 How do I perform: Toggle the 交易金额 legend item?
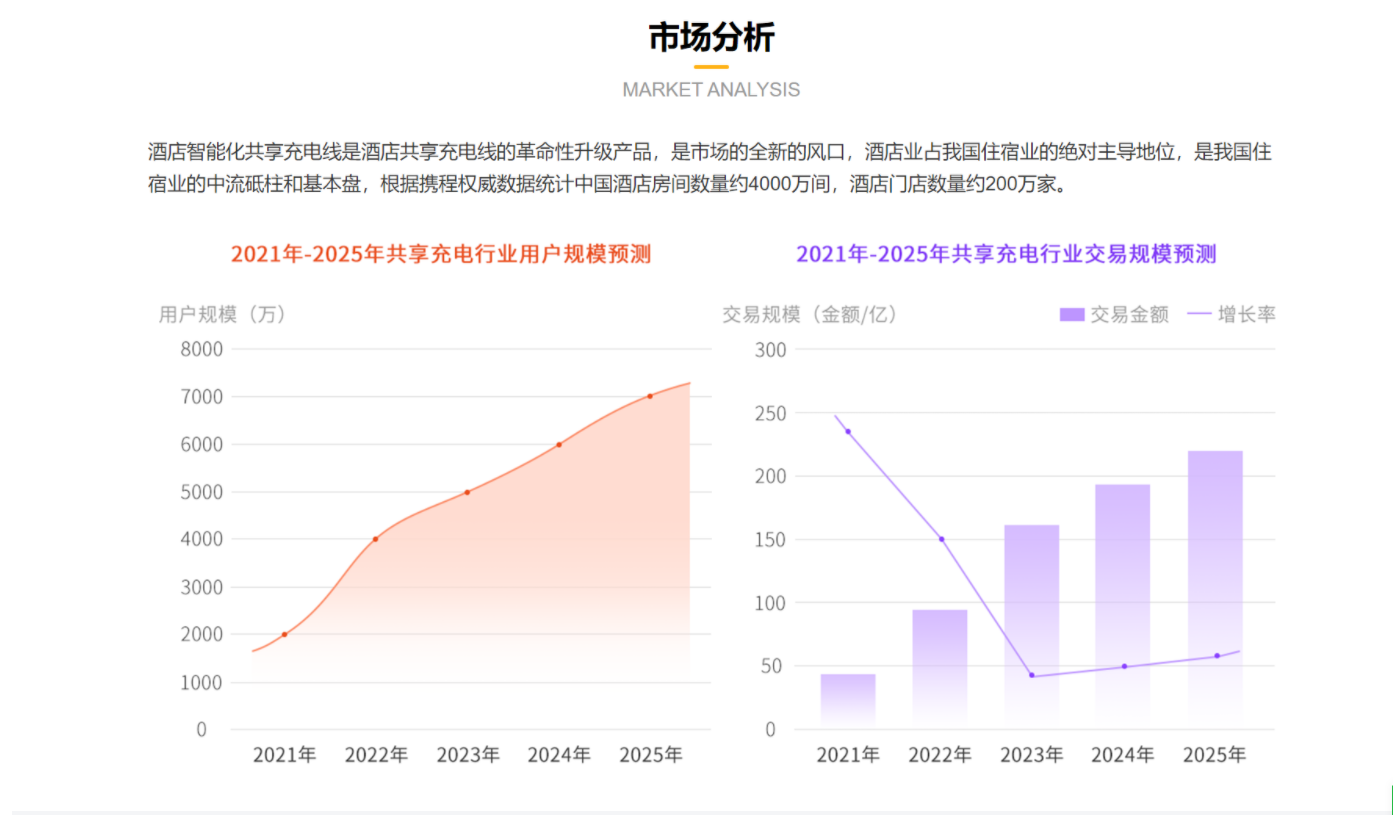point(1114,314)
